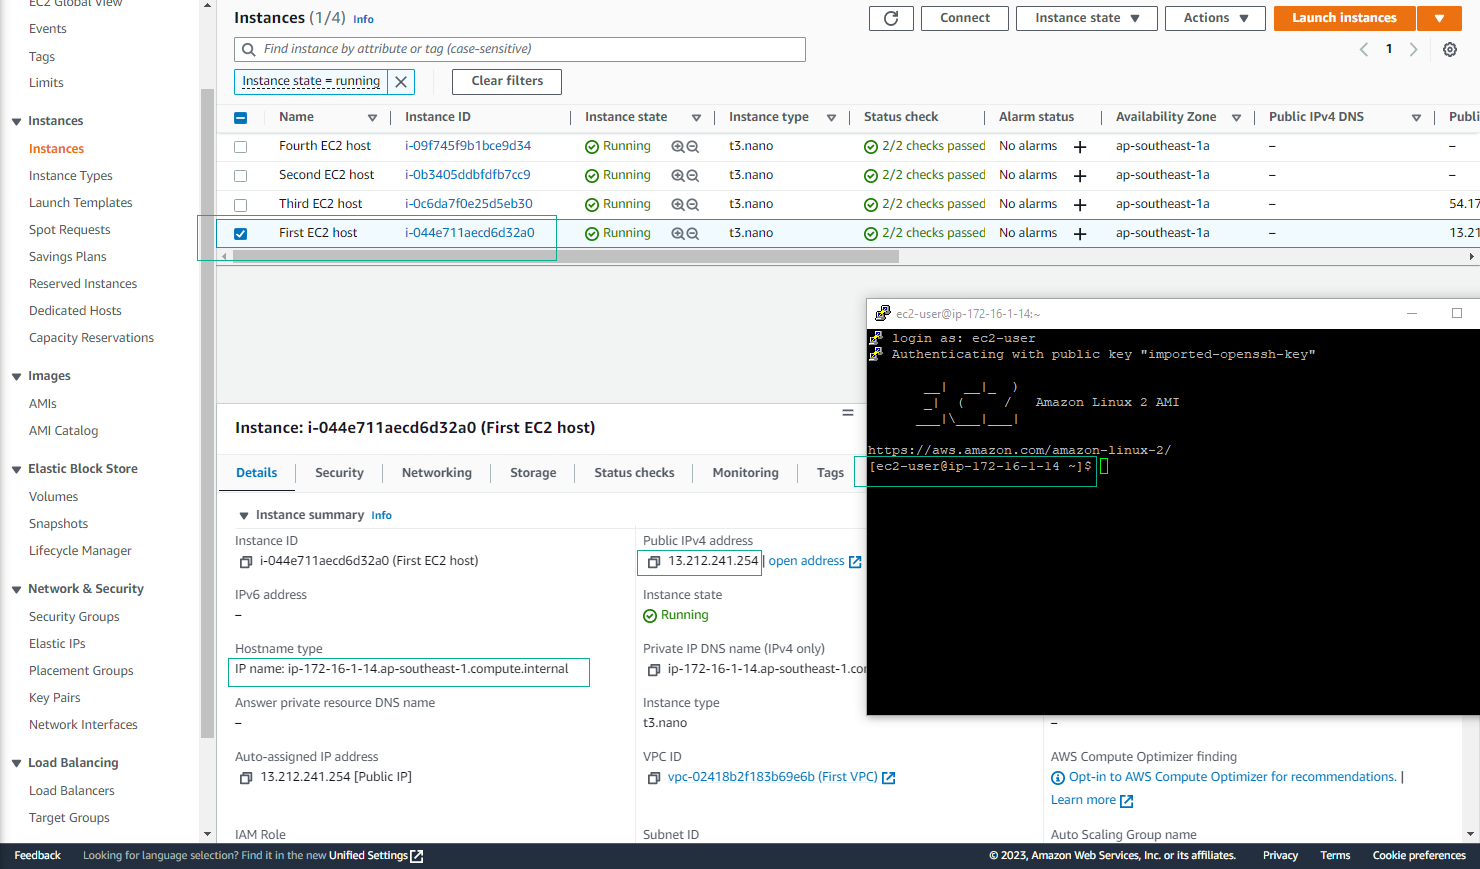Click Feedback in footer
This screenshot has width=1480, height=869.
[x=38, y=856]
